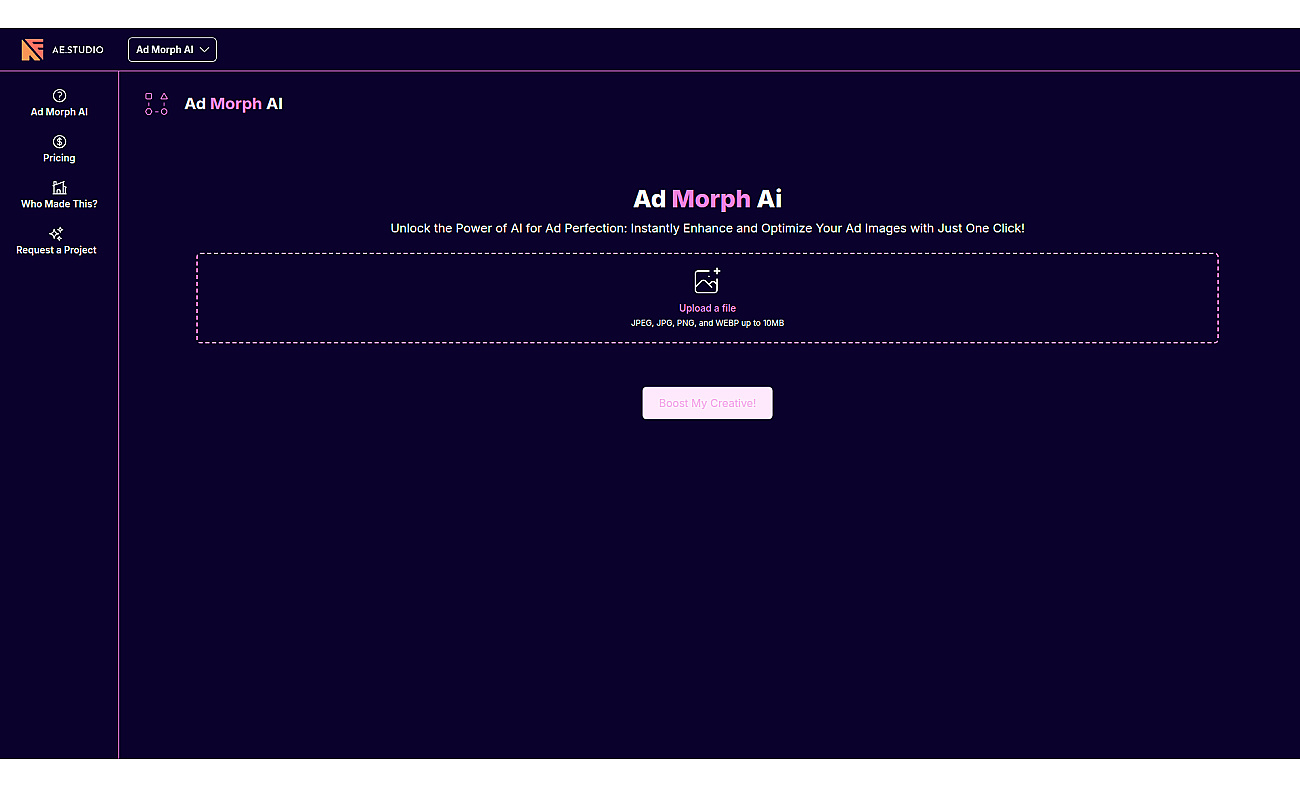Click the dollar sign Pricing icon
Image resolution: width=1300 pixels, height=788 pixels.
[x=59, y=142]
